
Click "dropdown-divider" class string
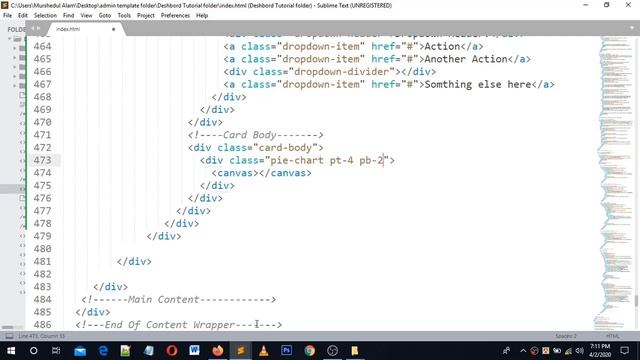tap(342, 72)
